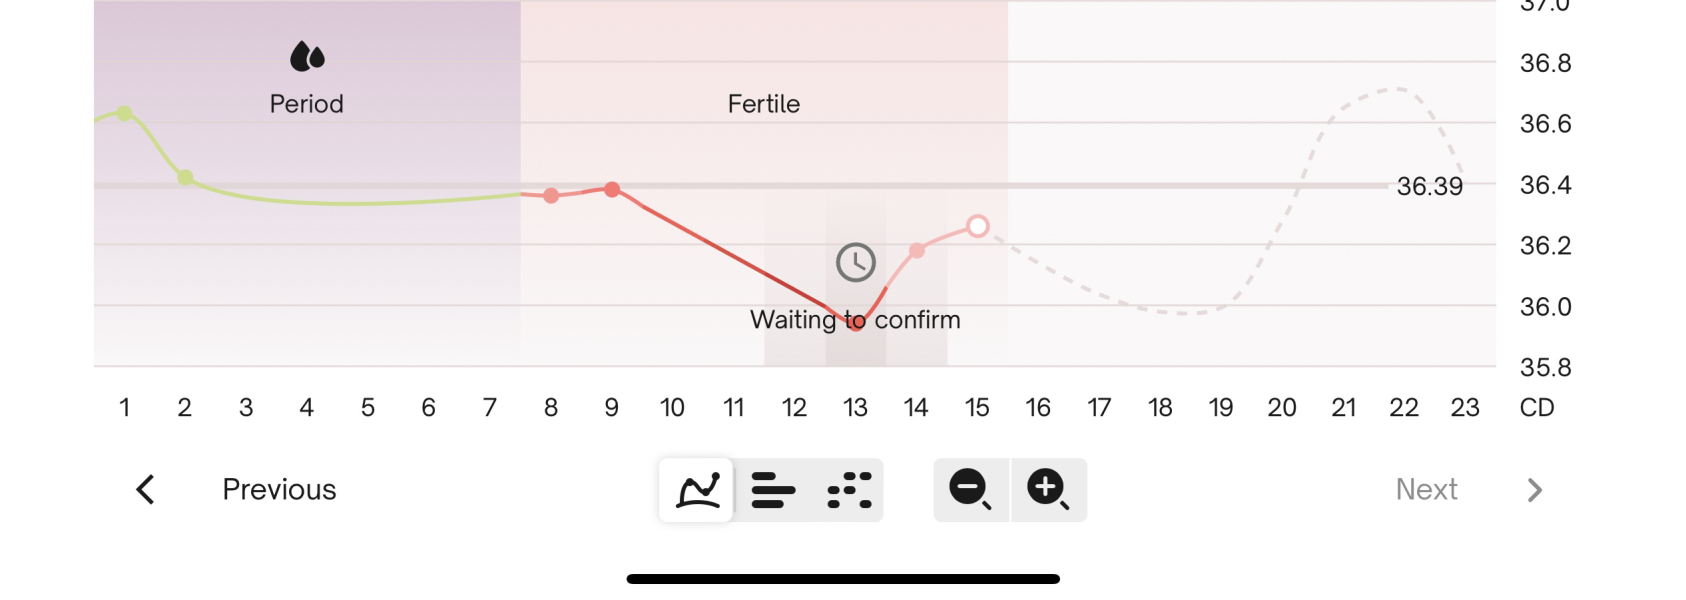
Task: Zoom out with the minus magnifier
Action: pyautogui.click(x=970, y=490)
